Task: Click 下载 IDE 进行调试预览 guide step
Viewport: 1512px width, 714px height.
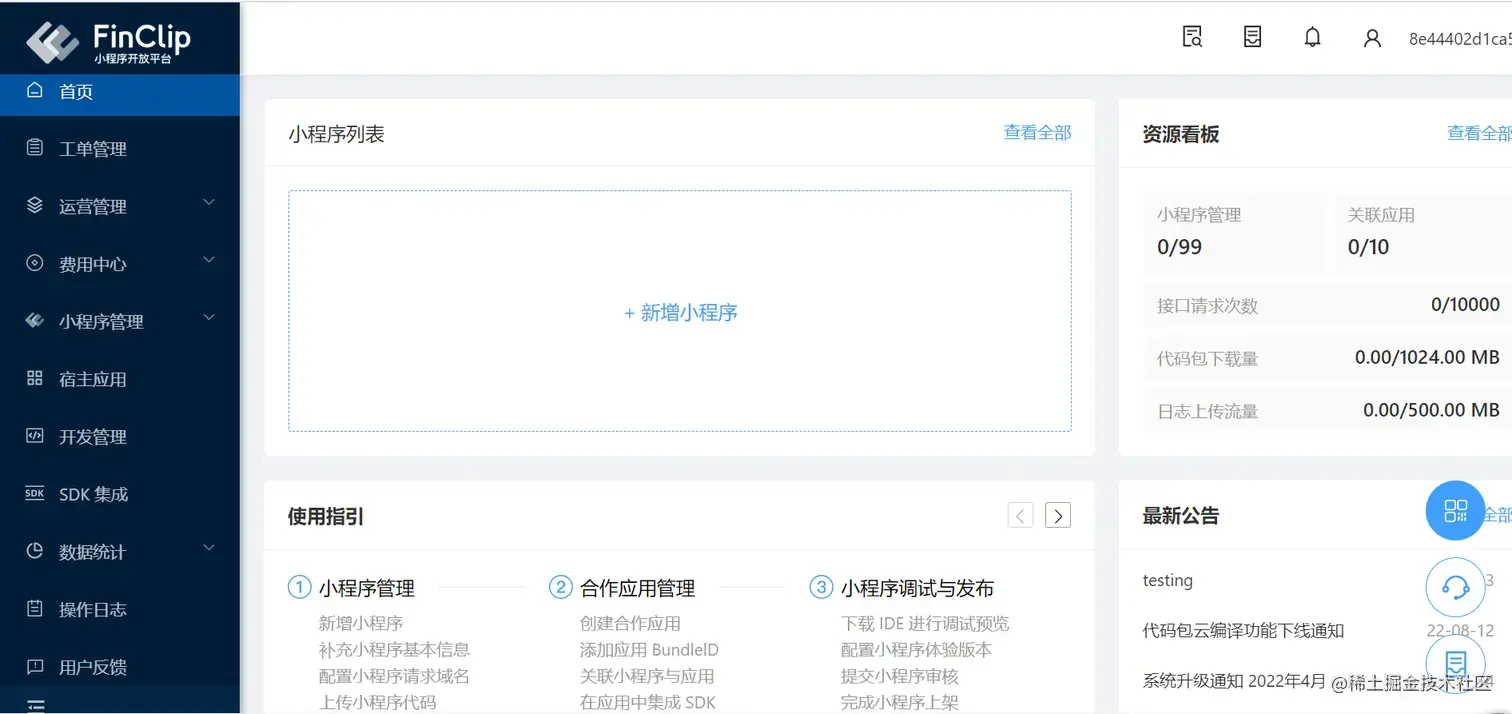Action: pos(925,623)
